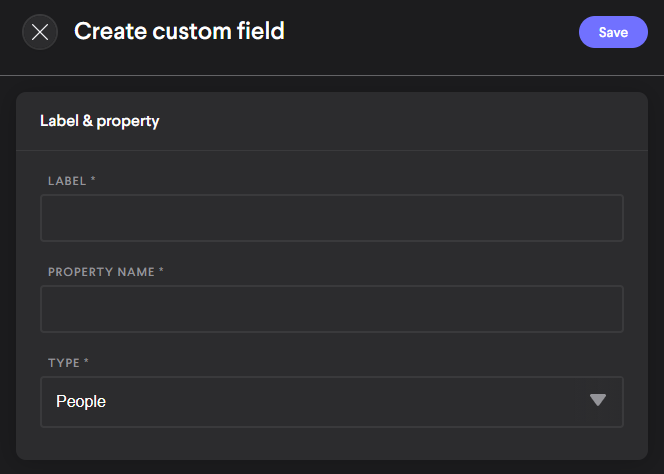664x474 pixels.
Task: Click into the Property name field
Action: pyautogui.click(x=331, y=309)
